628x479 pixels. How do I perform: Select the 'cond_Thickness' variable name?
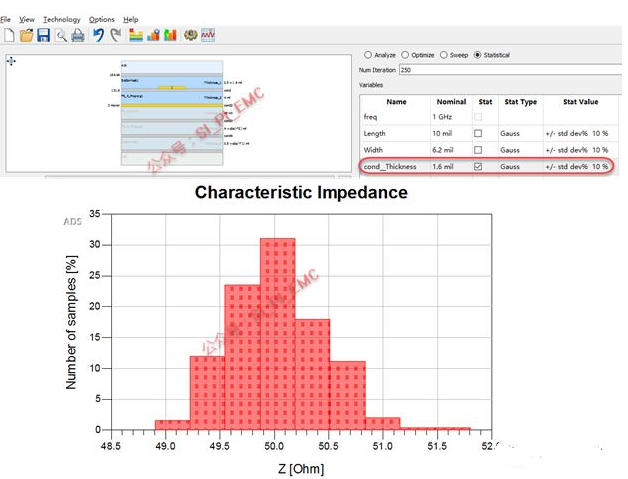pos(390,166)
